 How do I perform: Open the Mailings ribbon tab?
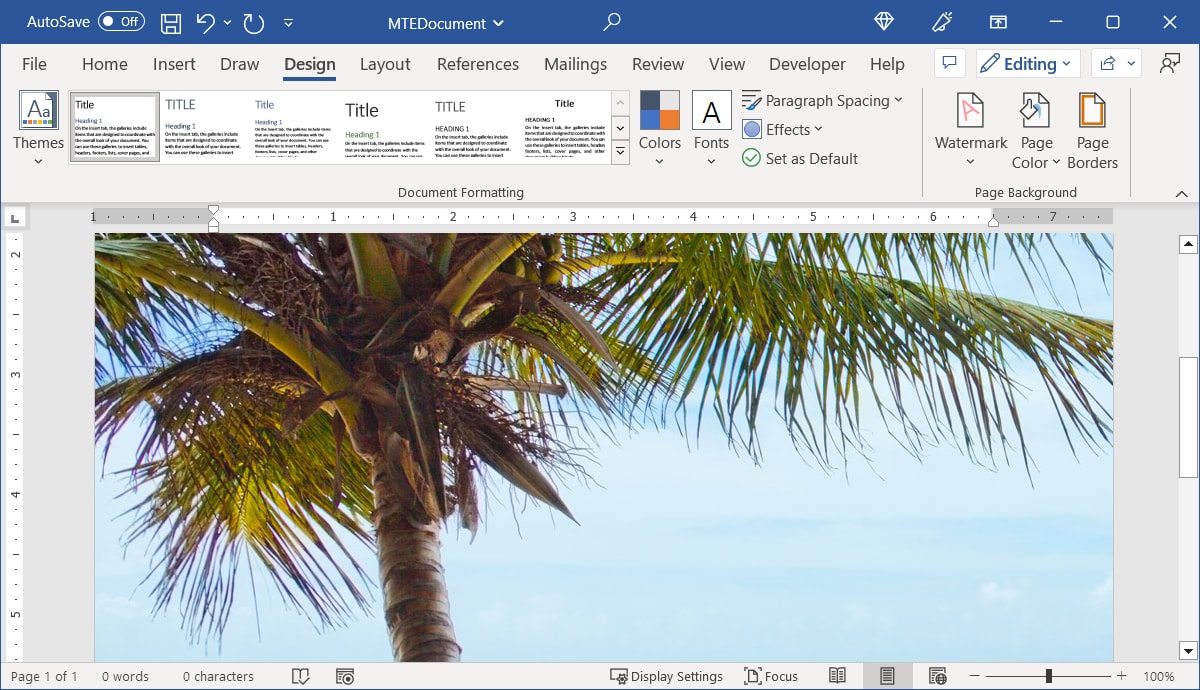[575, 63]
